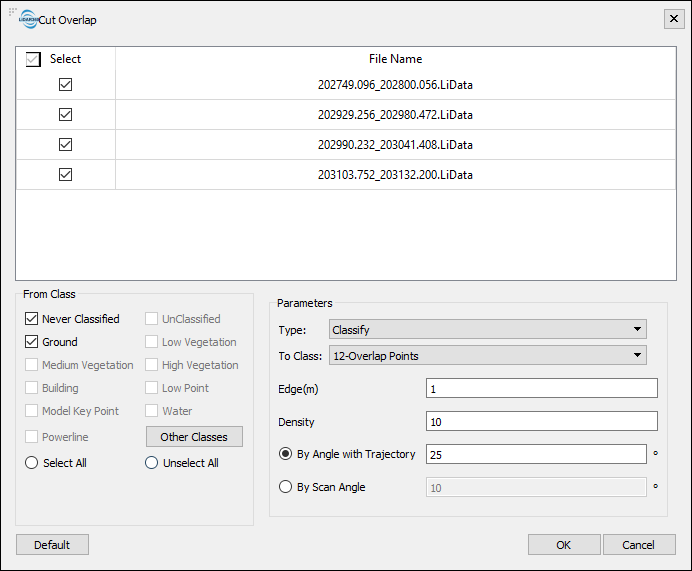Click the Other Classes button
This screenshot has height=571, width=692.
pos(194,436)
